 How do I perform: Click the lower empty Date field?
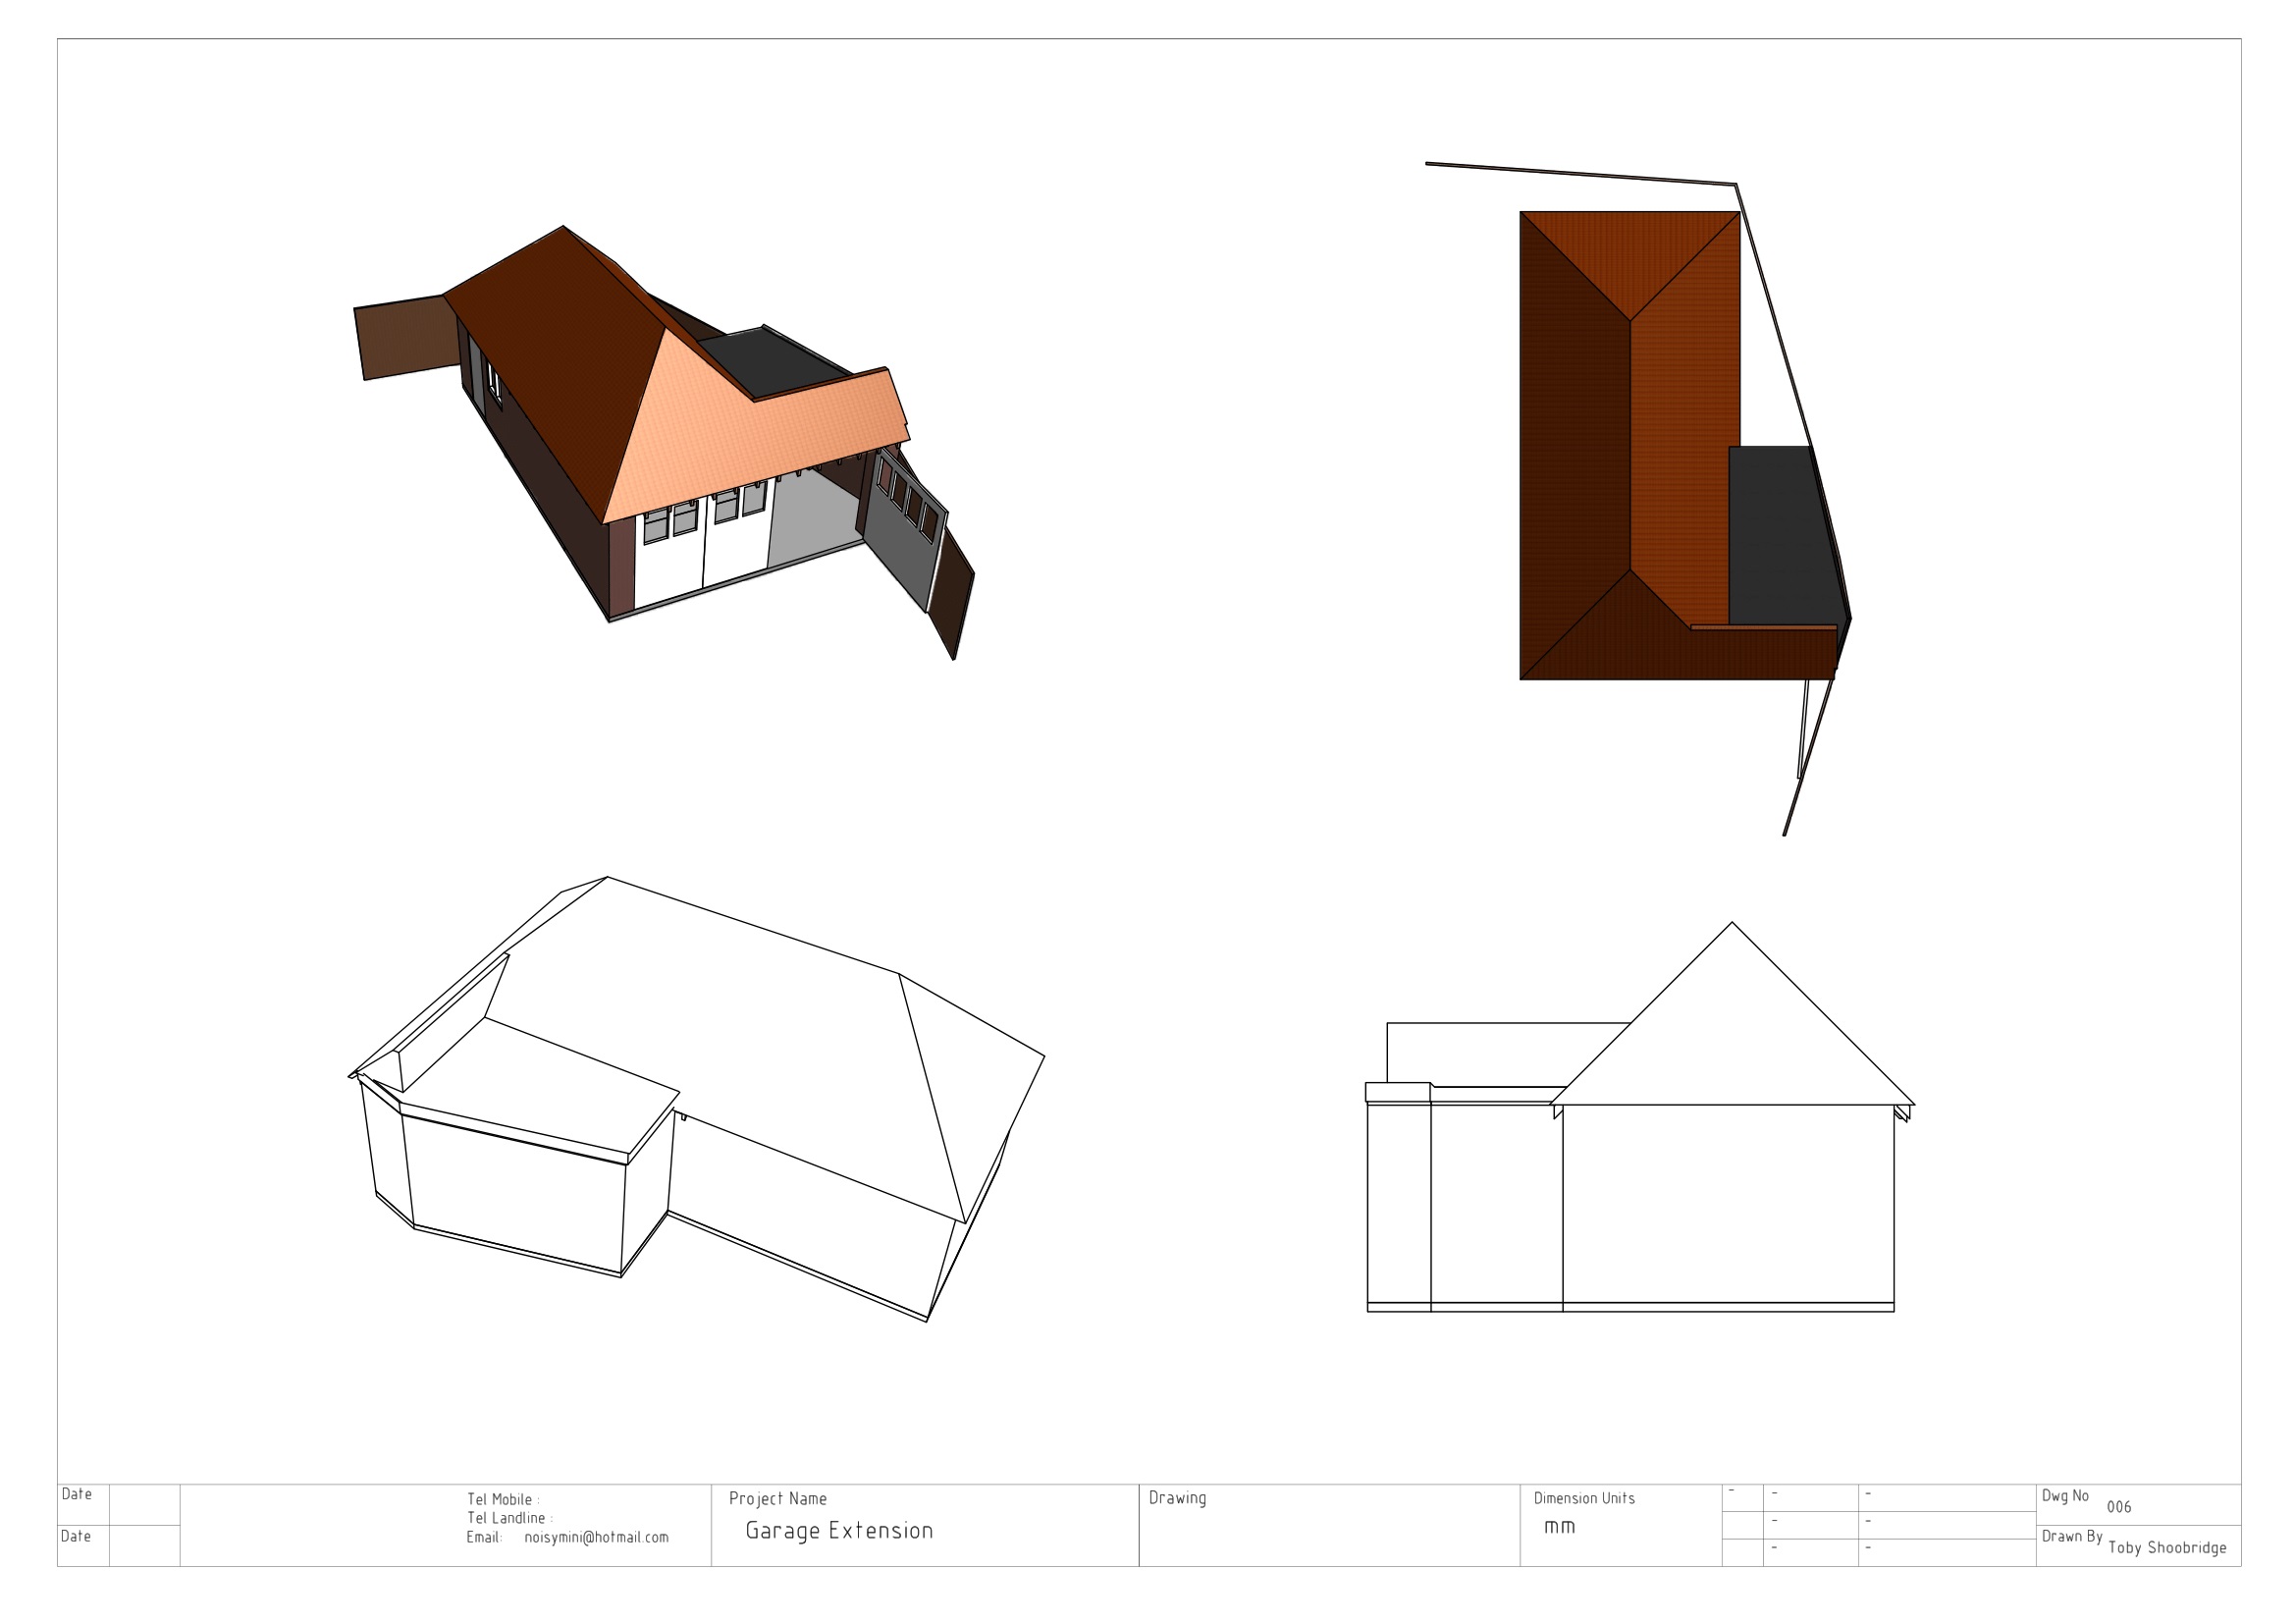144,1545
